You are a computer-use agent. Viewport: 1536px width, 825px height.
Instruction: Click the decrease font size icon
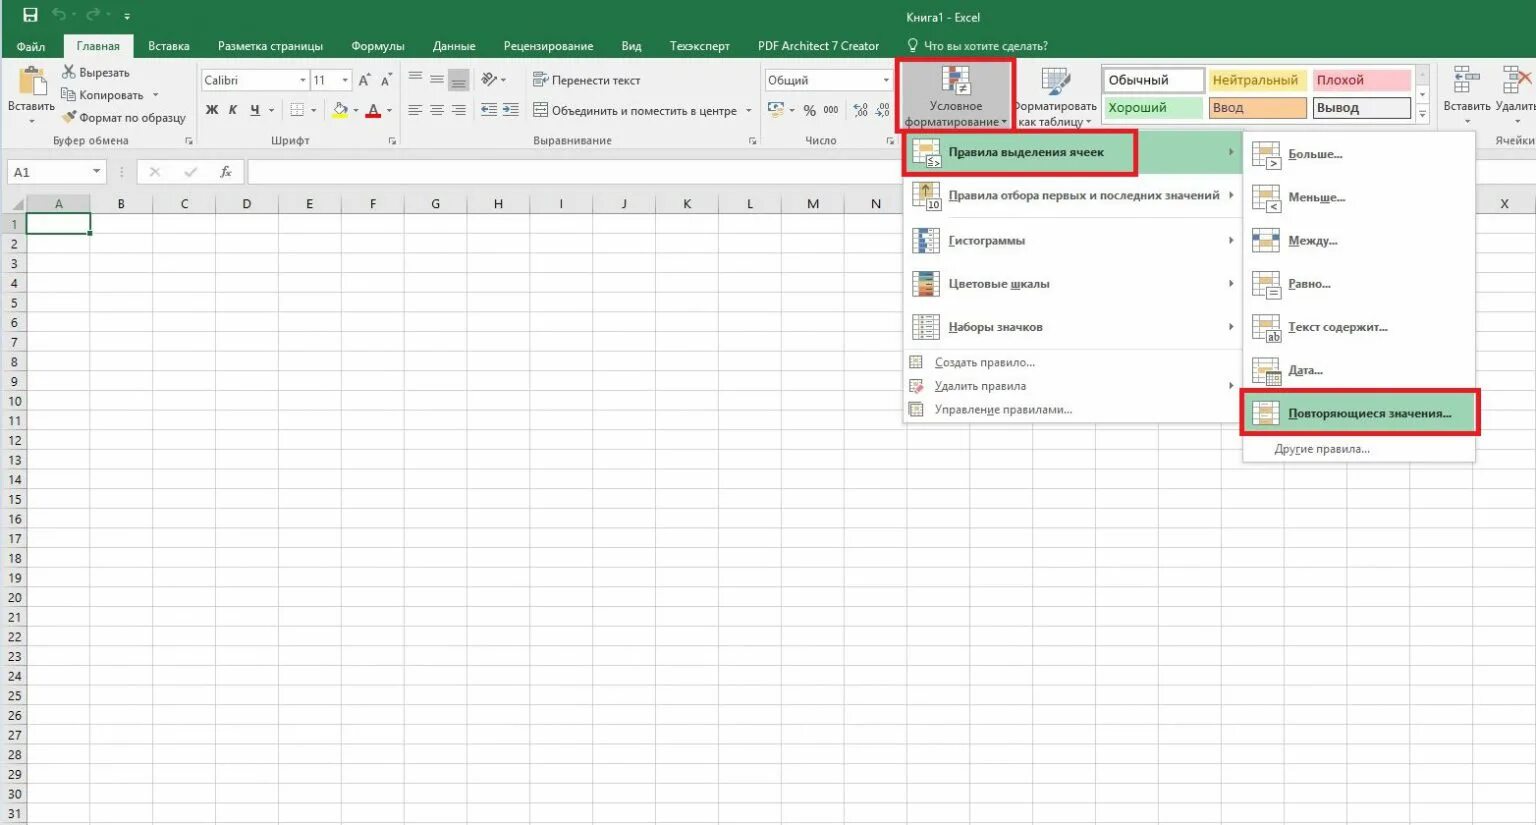(x=386, y=80)
